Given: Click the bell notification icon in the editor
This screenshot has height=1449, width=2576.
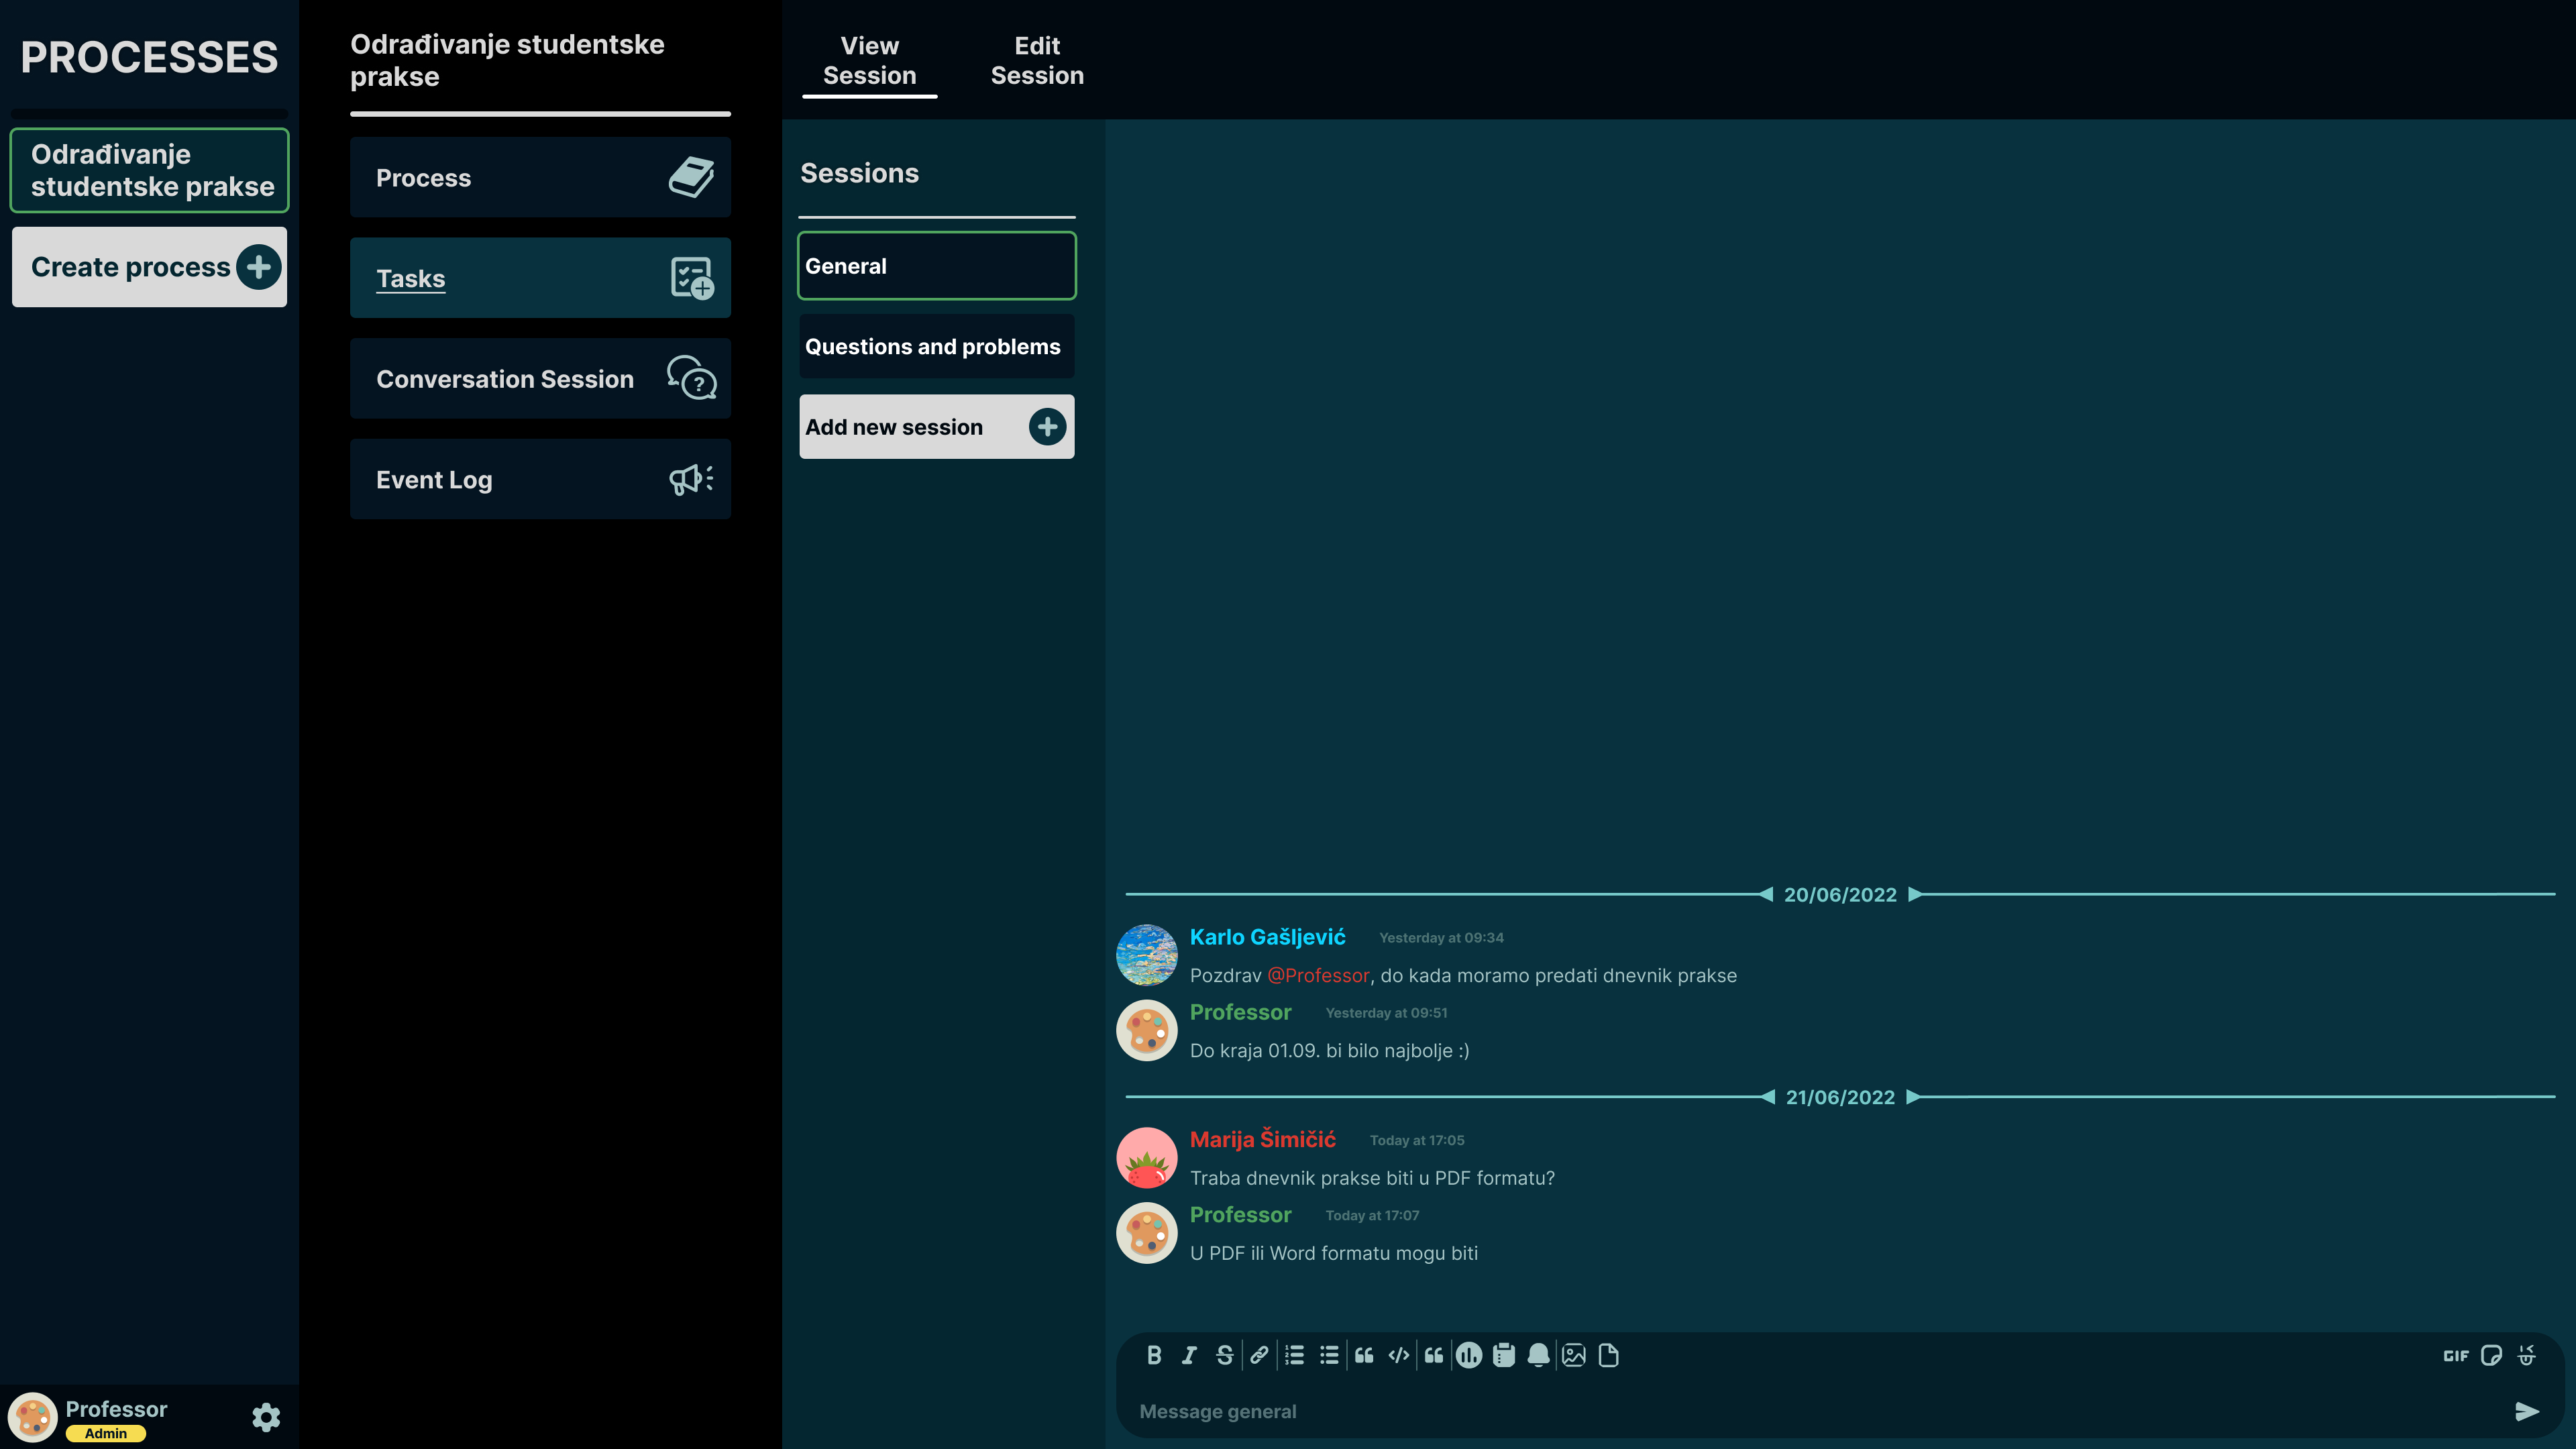Looking at the screenshot, I should [x=1538, y=1356].
